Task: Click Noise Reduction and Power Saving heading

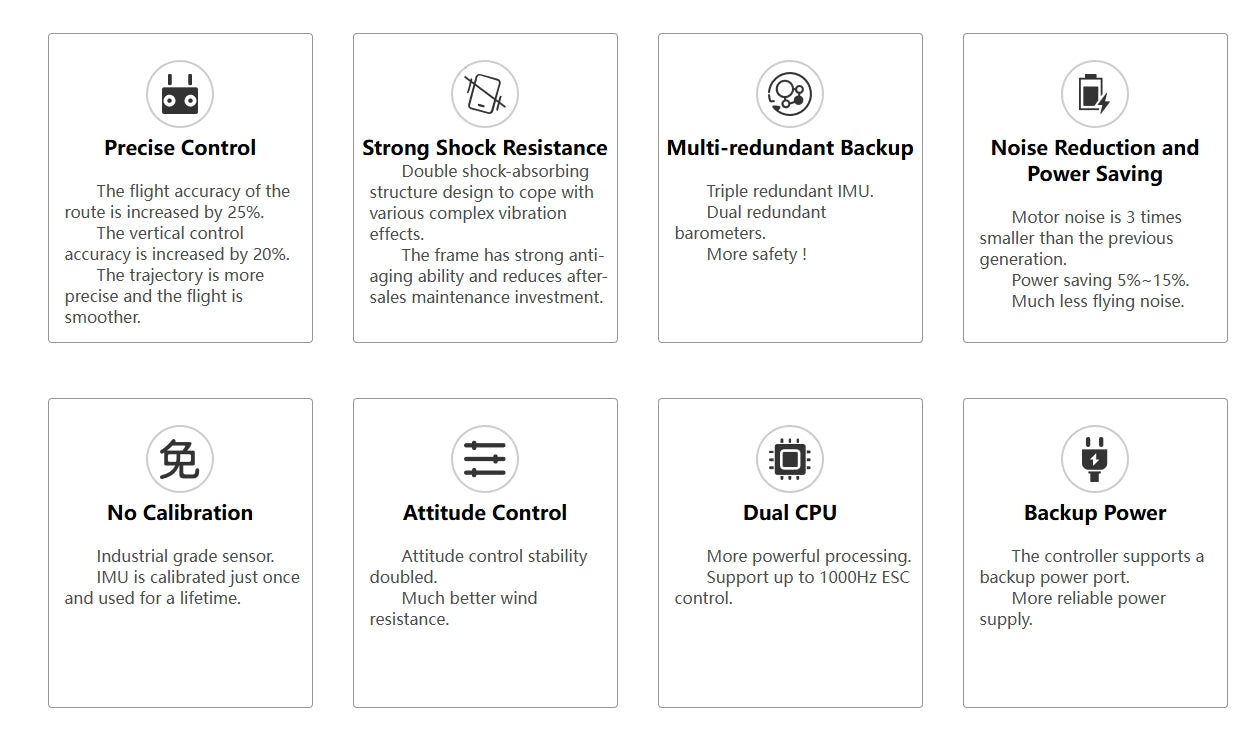Action: tap(1095, 161)
